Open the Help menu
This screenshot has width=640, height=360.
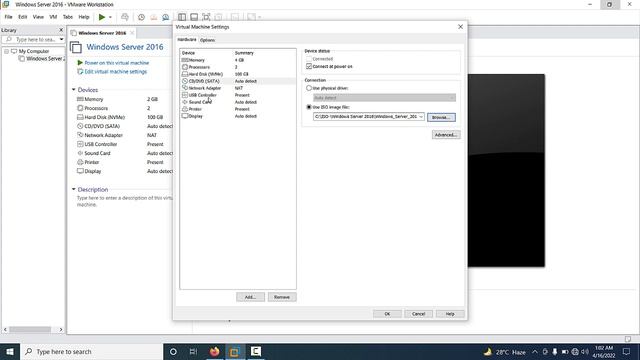tap(84, 17)
